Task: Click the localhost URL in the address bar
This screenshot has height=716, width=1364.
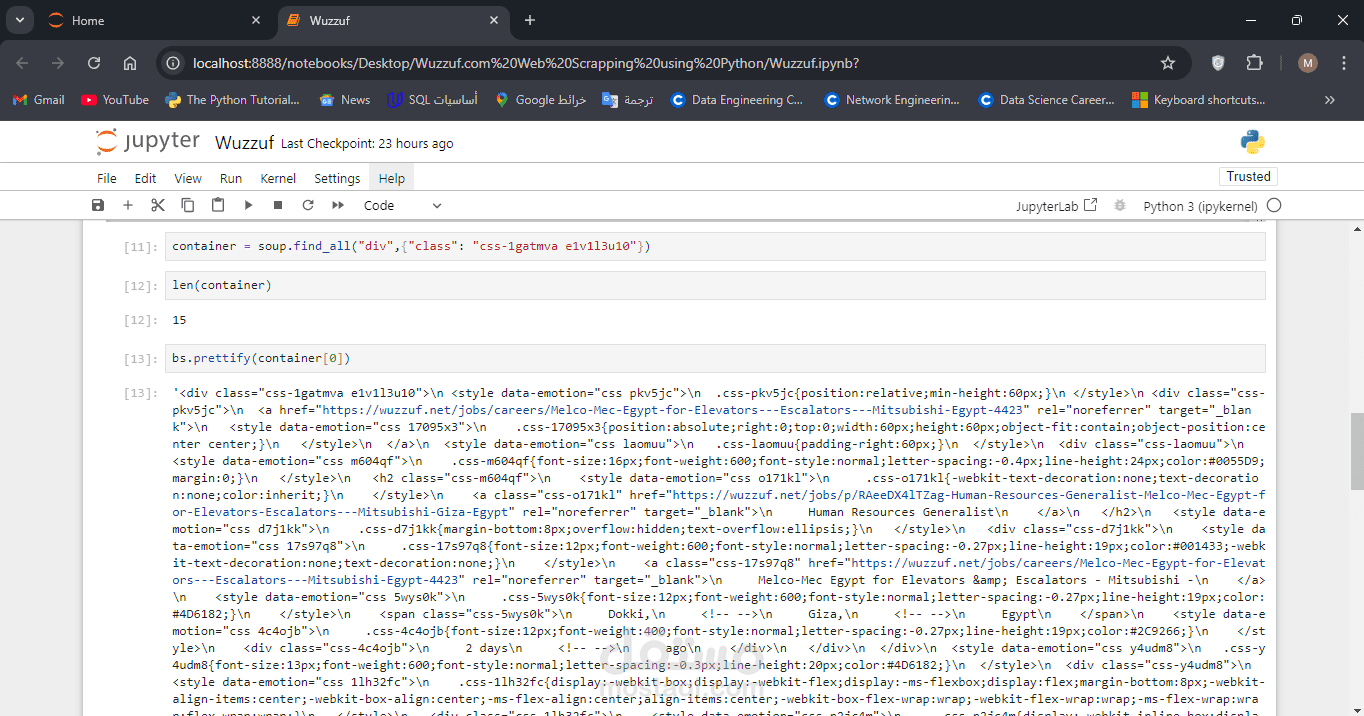Action: pos(526,63)
